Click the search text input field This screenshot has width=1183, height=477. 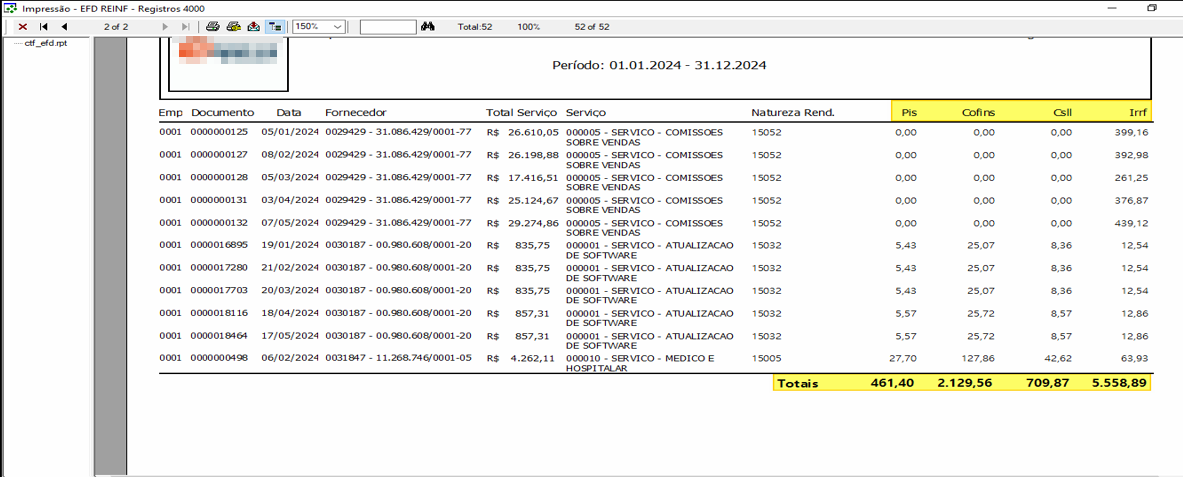pyautogui.click(x=388, y=26)
